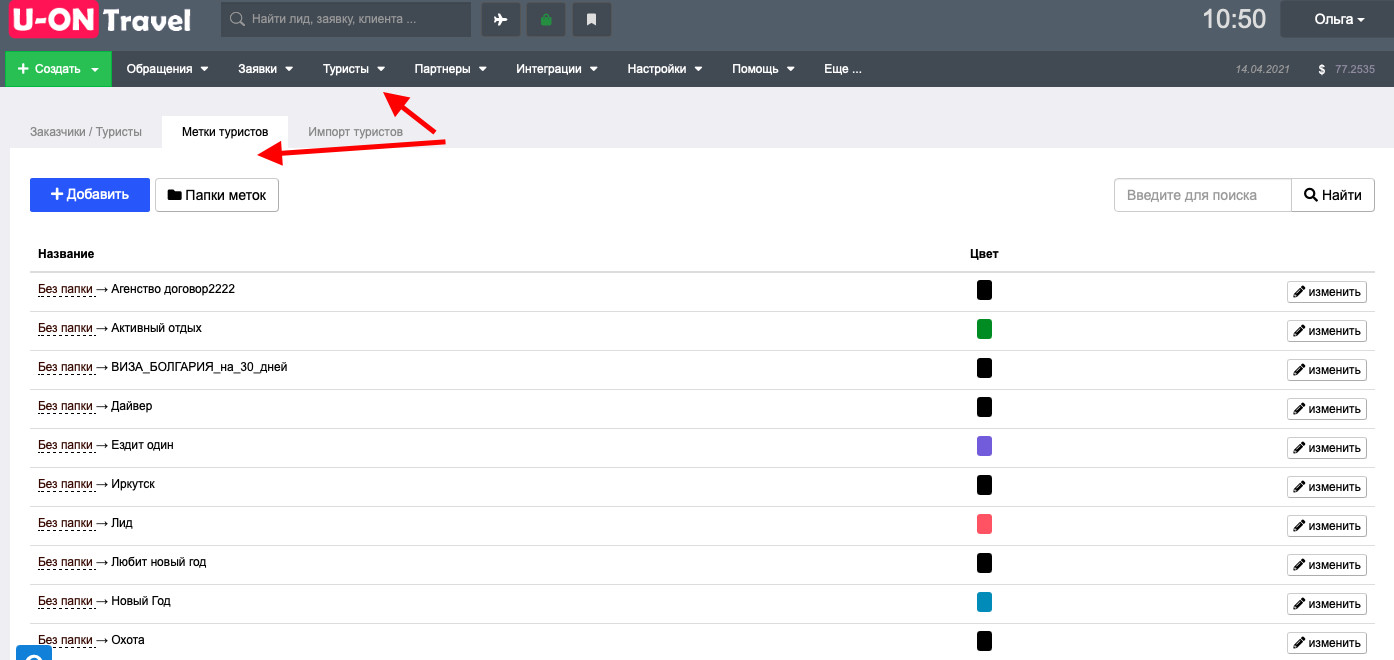Click the Цвет column header
1394x660 pixels.
coord(984,254)
